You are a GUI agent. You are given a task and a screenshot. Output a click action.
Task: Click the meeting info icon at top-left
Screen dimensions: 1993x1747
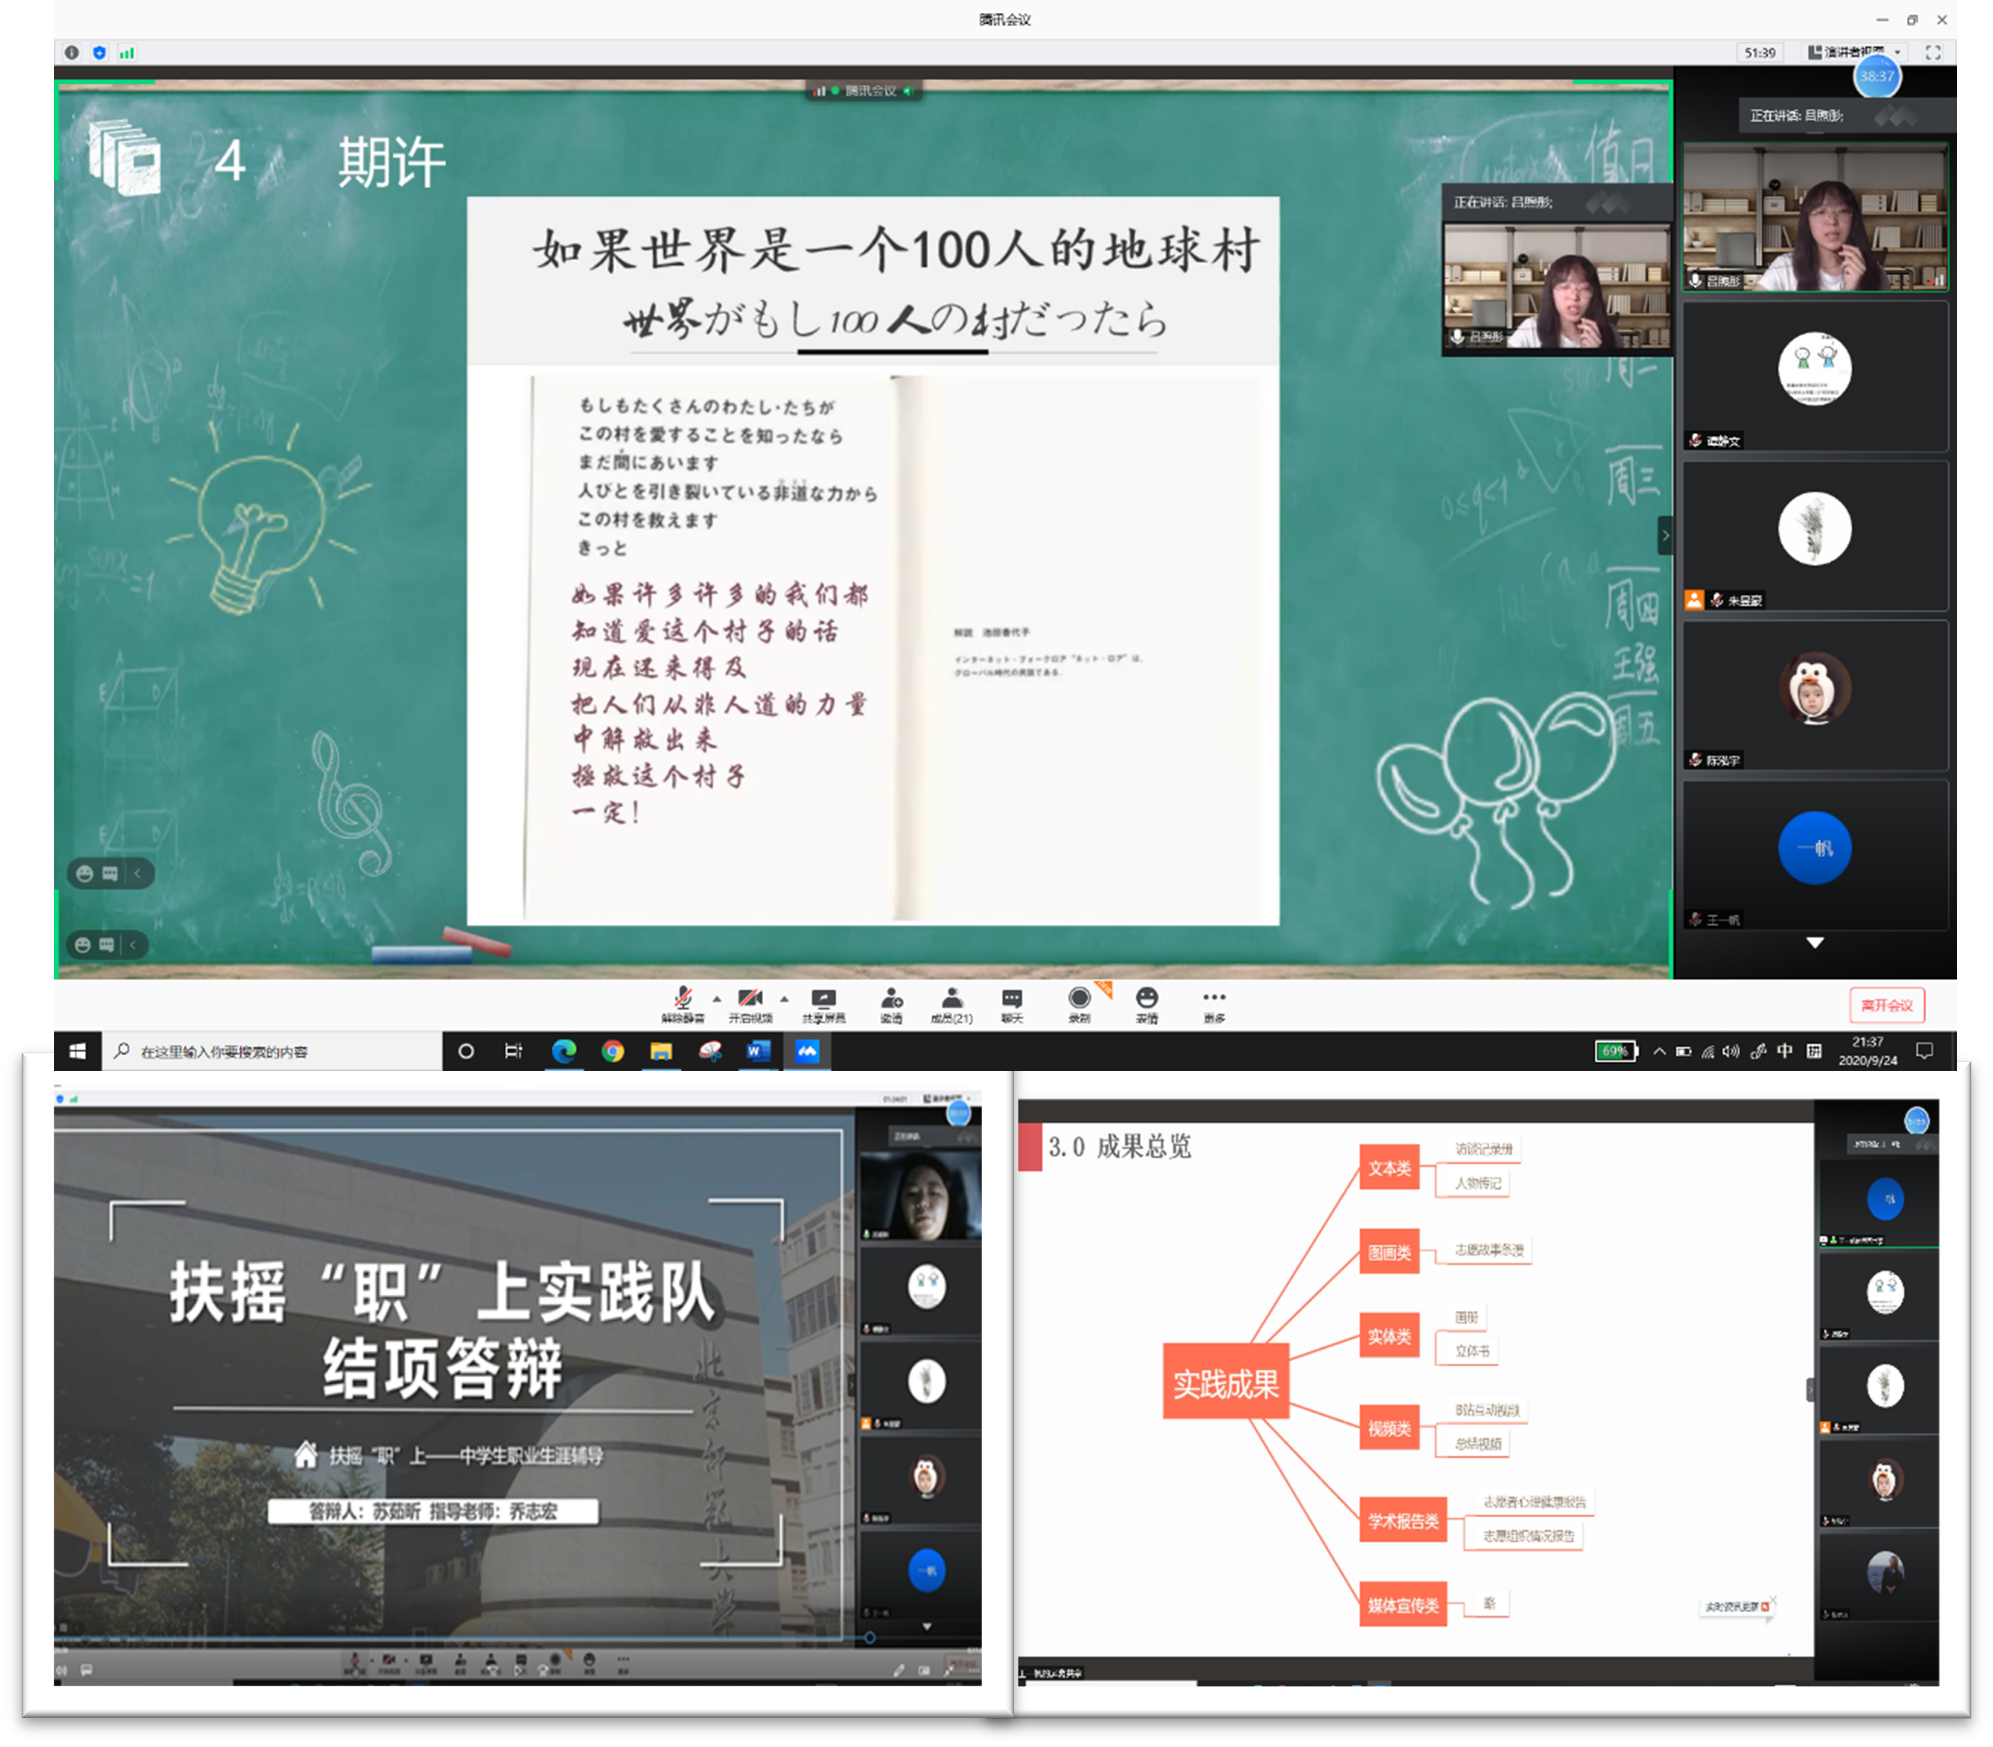coord(72,52)
